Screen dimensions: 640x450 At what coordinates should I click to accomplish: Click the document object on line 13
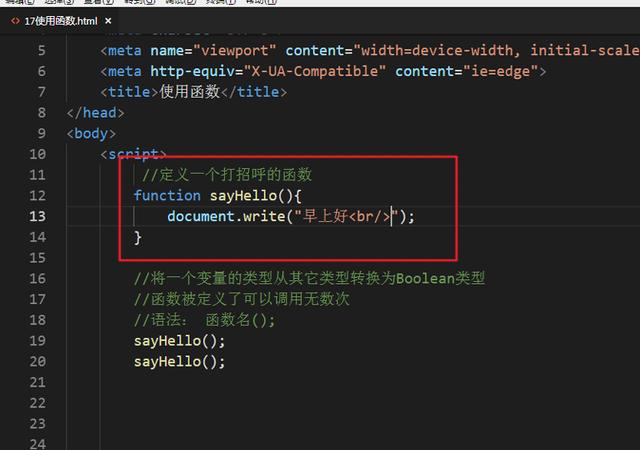coord(201,216)
